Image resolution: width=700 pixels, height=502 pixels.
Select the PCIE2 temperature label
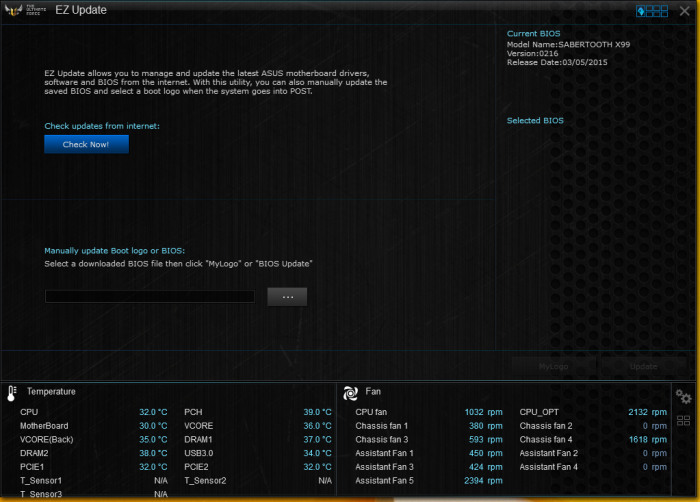click(196, 467)
